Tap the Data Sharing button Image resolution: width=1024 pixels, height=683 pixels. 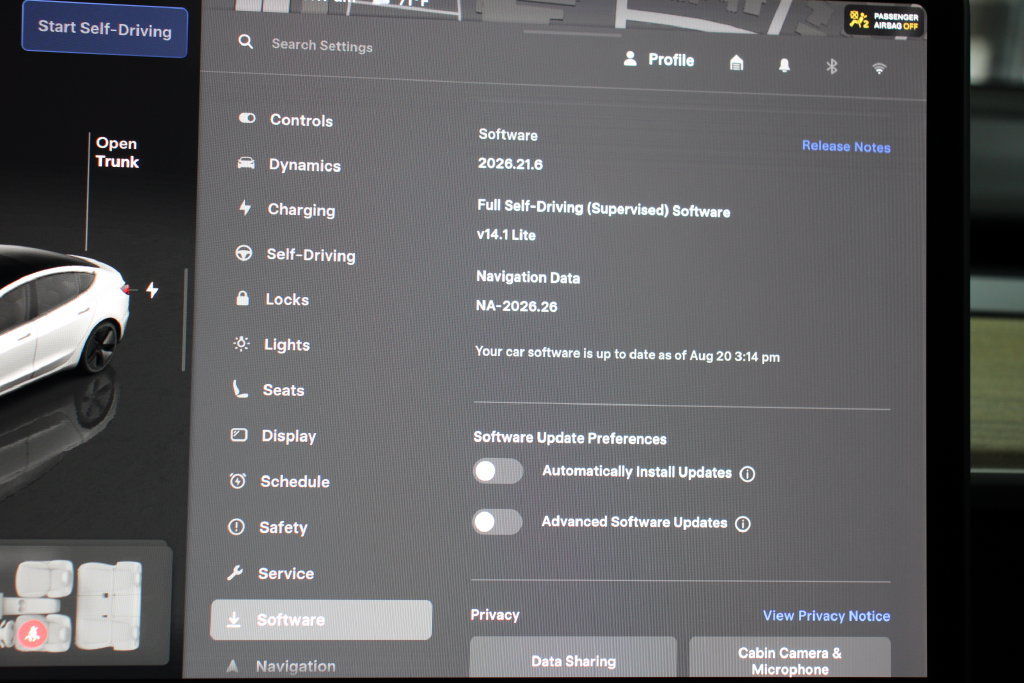coord(573,658)
